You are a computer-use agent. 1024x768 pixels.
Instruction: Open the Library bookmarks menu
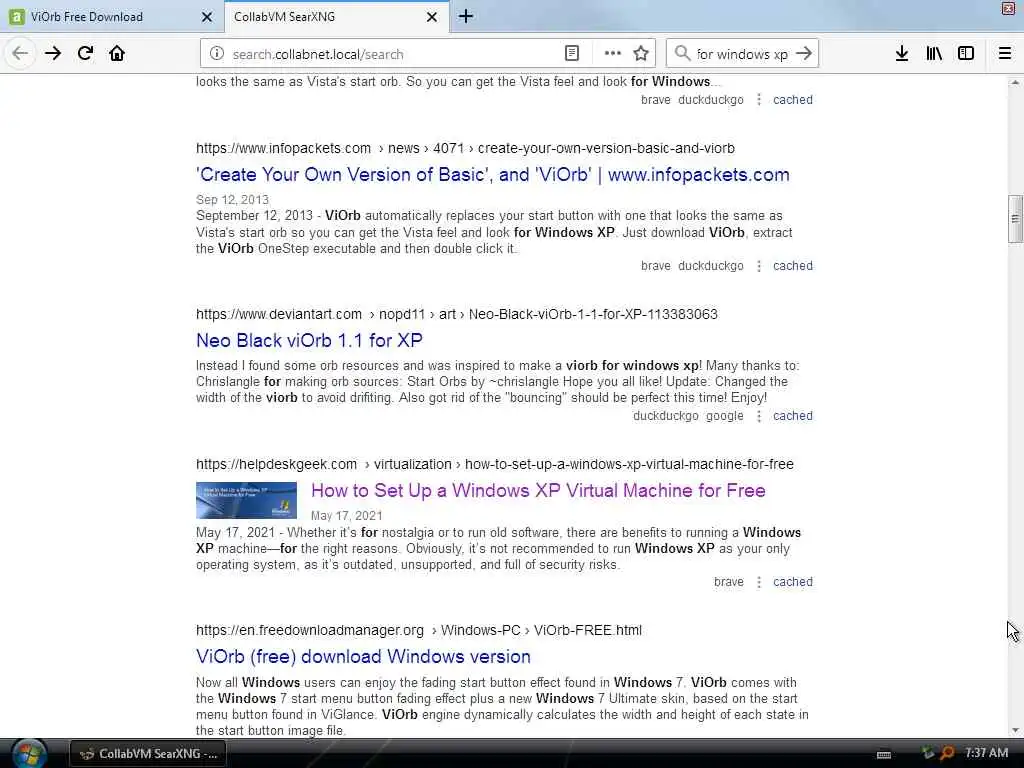[x=934, y=54]
